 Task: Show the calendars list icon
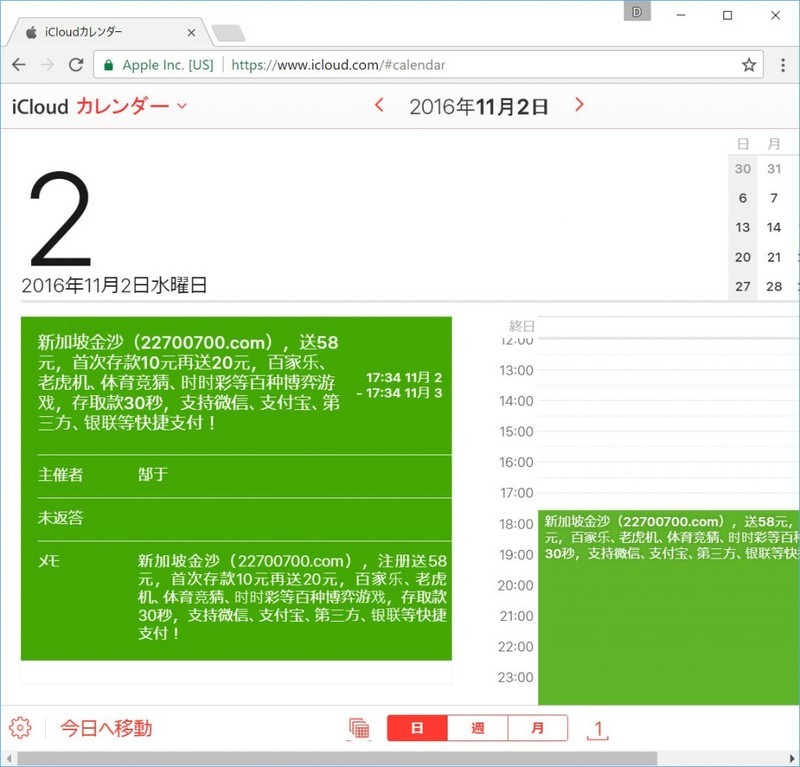coord(359,728)
